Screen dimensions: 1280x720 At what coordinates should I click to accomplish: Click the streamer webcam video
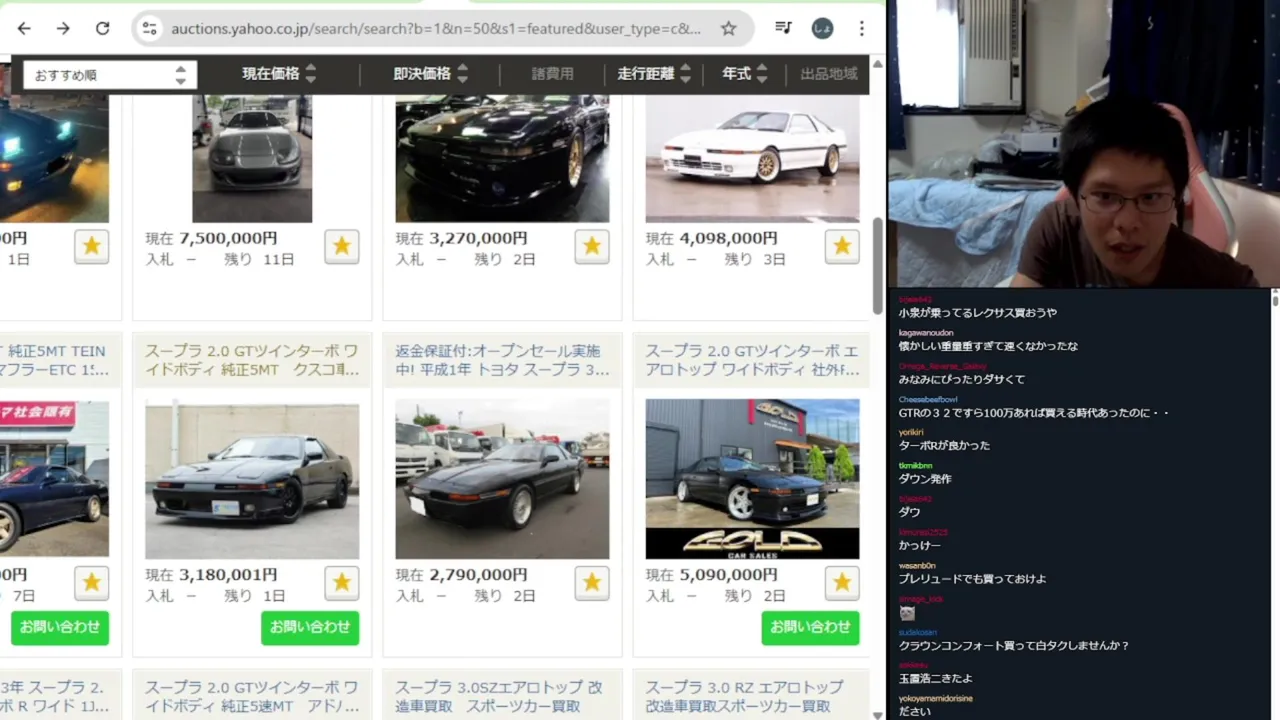1084,144
